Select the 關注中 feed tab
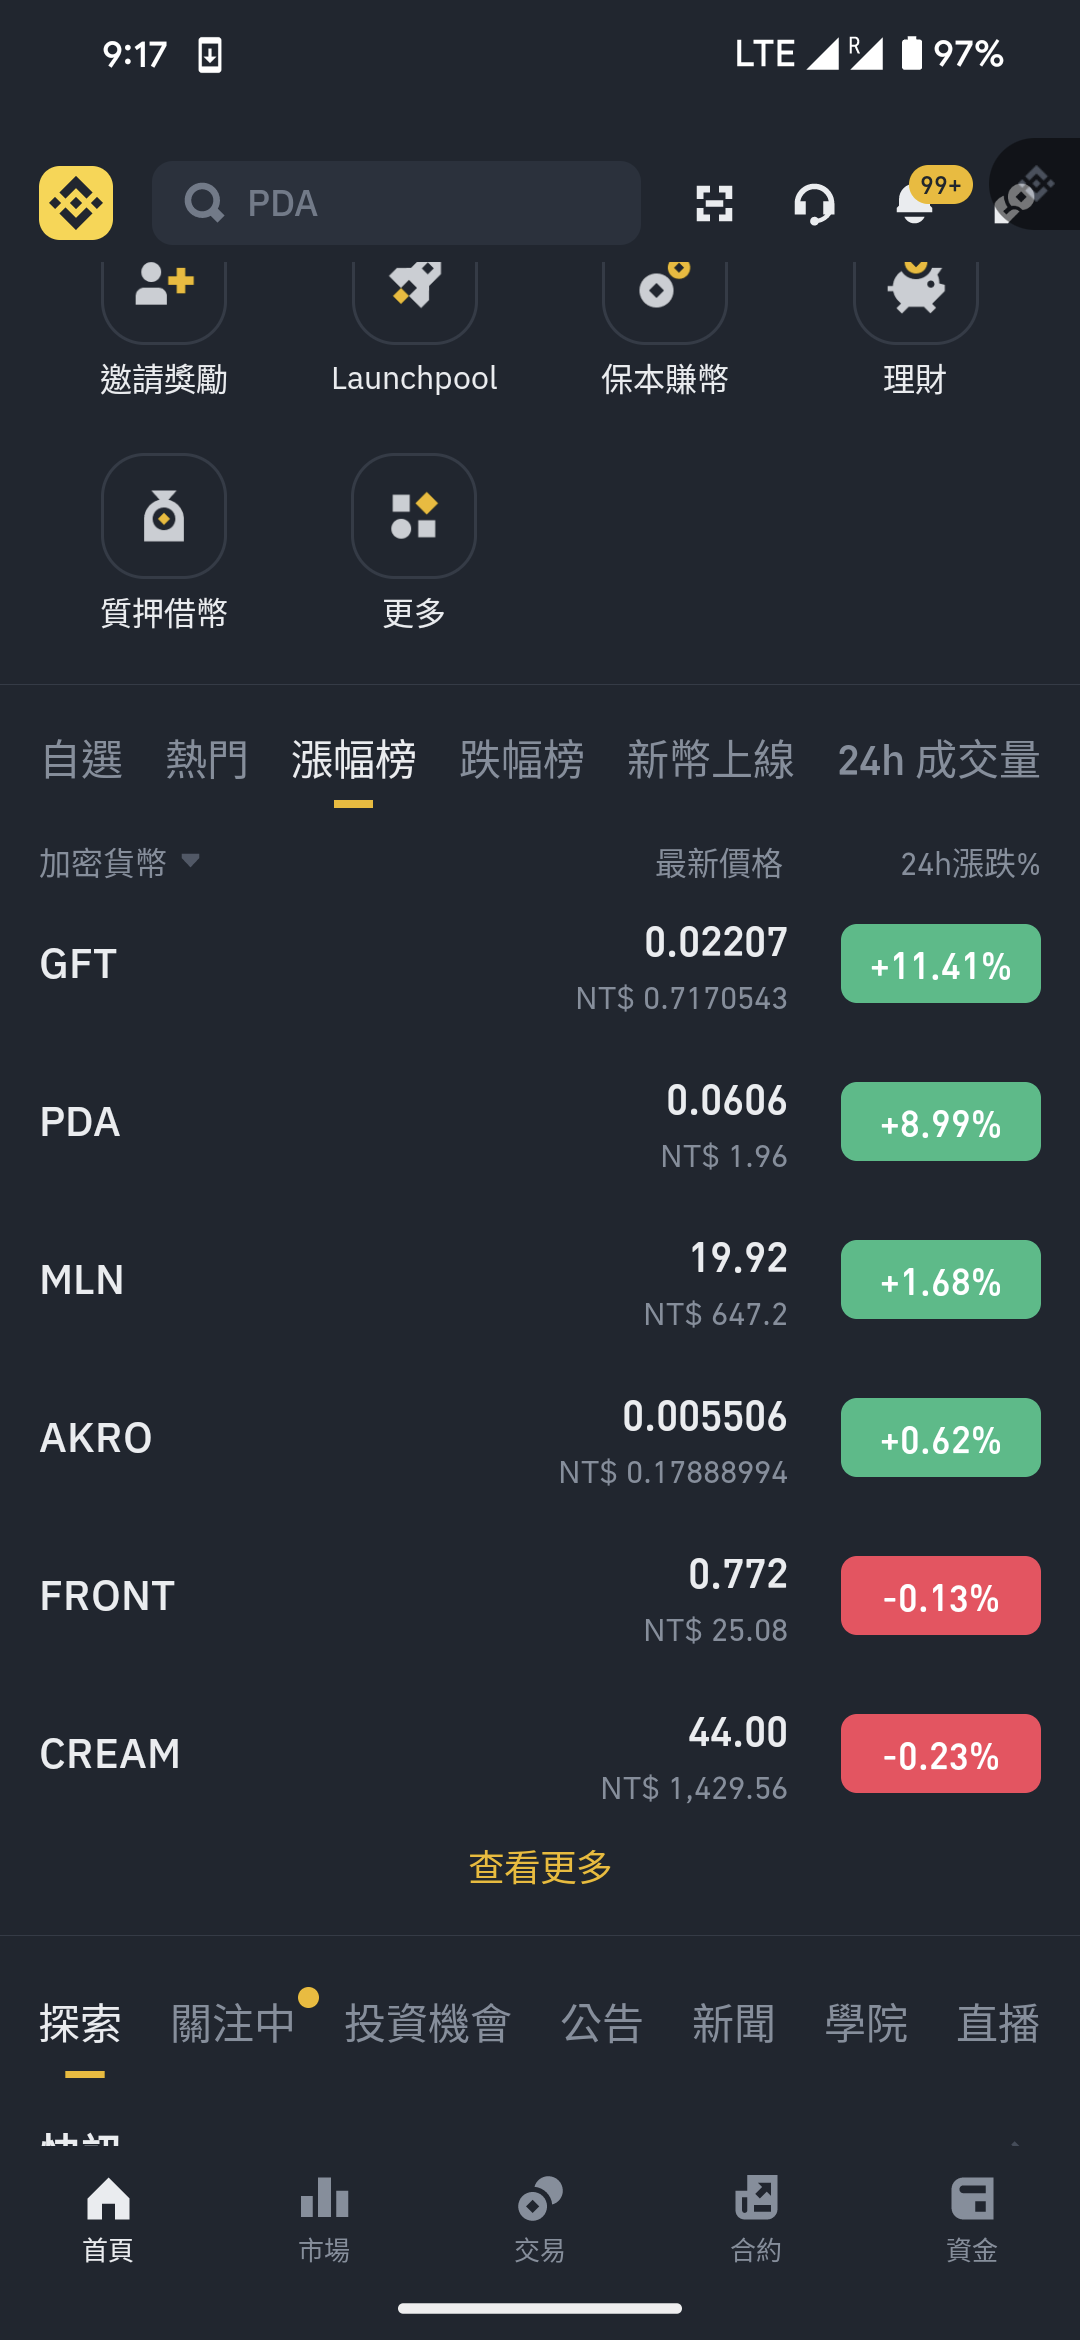 [x=233, y=2024]
